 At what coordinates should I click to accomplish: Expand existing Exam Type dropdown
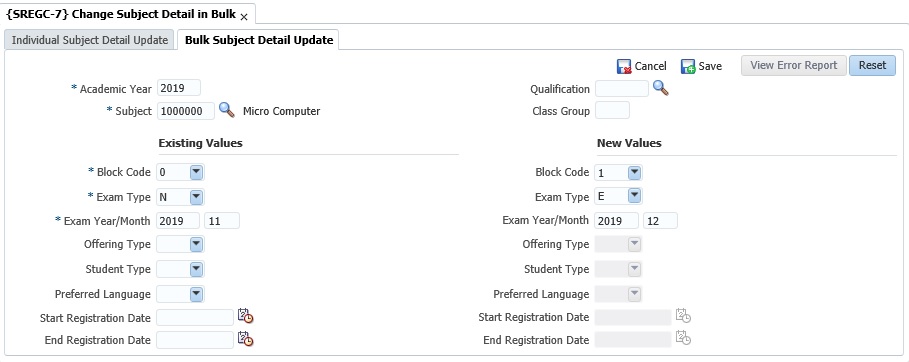coord(196,197)
